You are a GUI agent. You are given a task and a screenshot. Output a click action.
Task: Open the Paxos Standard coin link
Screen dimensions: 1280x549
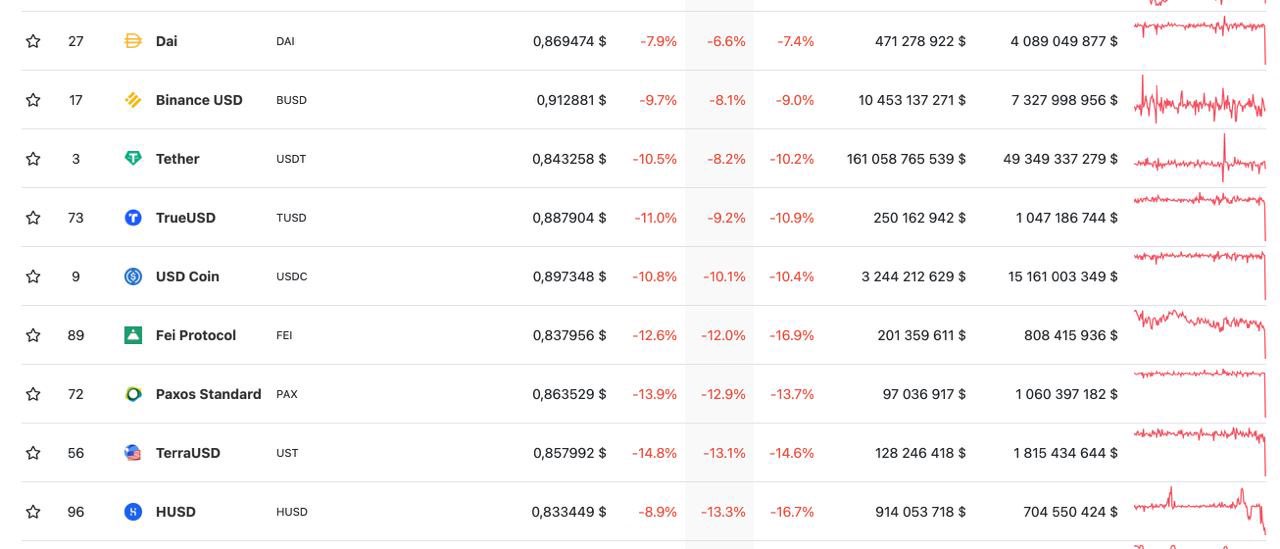click(x=208, y=394)
